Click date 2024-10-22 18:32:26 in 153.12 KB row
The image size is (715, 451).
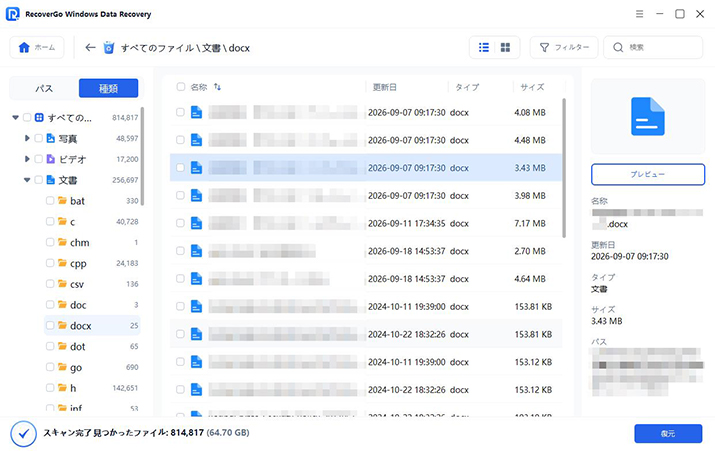407,390
